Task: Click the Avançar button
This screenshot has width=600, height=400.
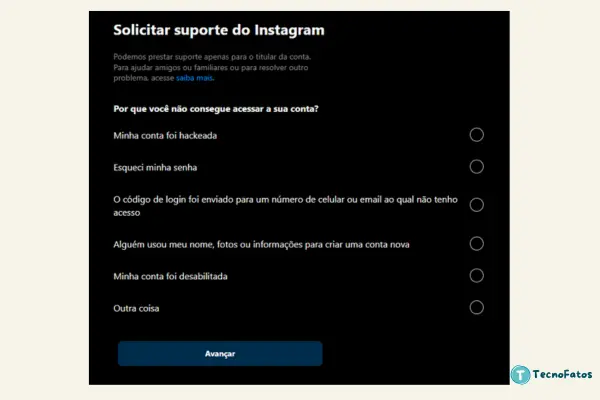Action: pyautogui.click(x=220, y=354)
